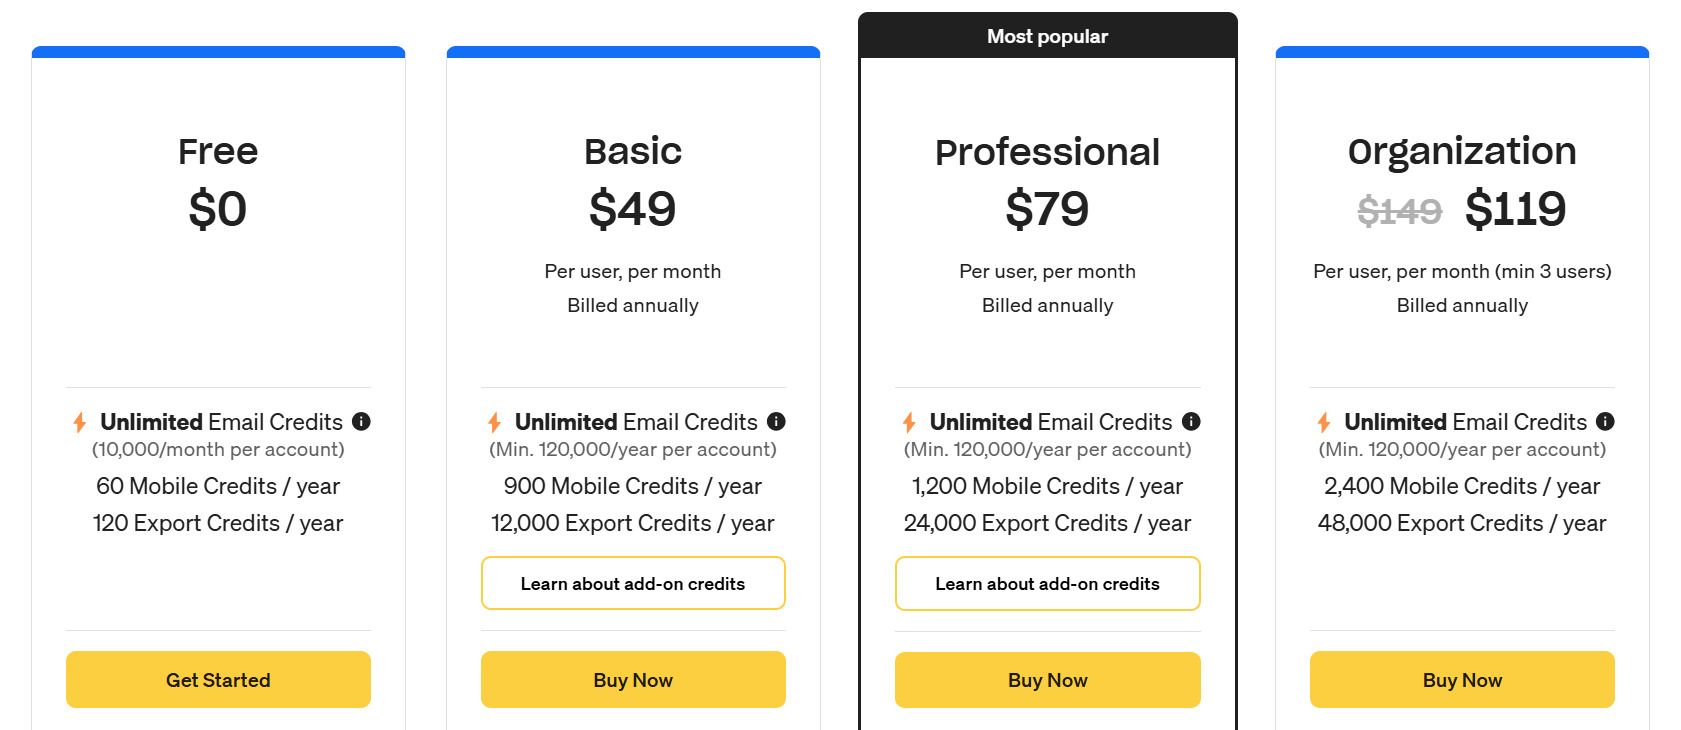Learn about add-on credits under Basic
The width and height of the screenshot is (1681, 730).
[633, 584]
